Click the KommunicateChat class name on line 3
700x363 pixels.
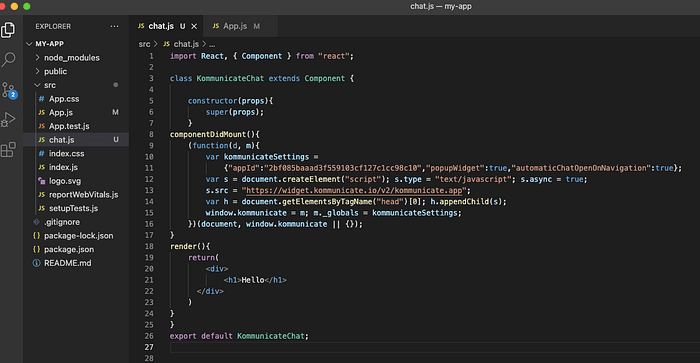coord(230,79)
